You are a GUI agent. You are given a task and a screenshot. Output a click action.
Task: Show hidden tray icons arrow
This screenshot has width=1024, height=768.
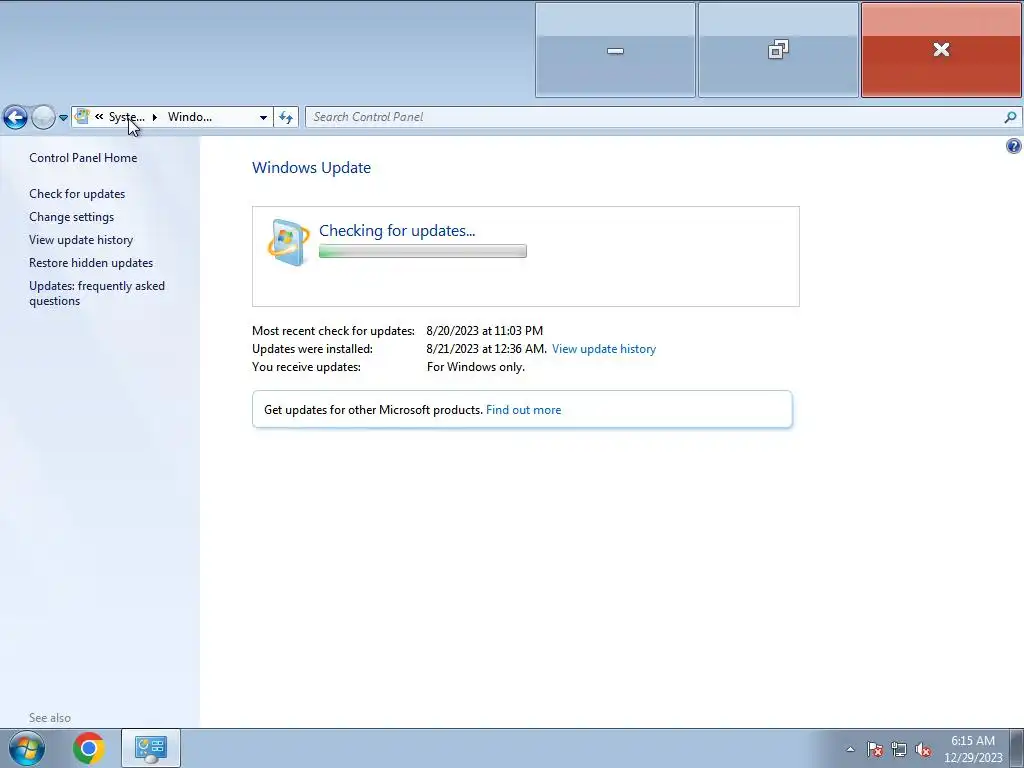coord(850,749)
